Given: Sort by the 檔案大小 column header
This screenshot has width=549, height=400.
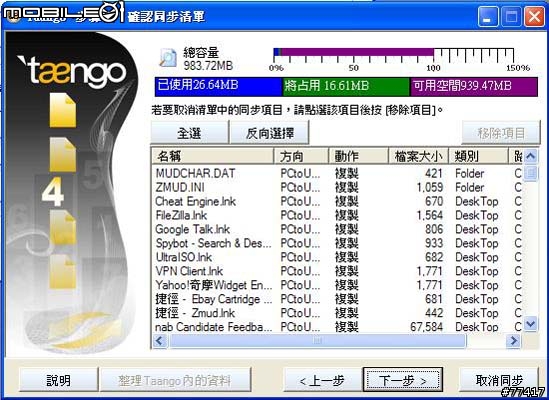Looking at the screenshot, I should pyautogui.click(x=419, y=156).
